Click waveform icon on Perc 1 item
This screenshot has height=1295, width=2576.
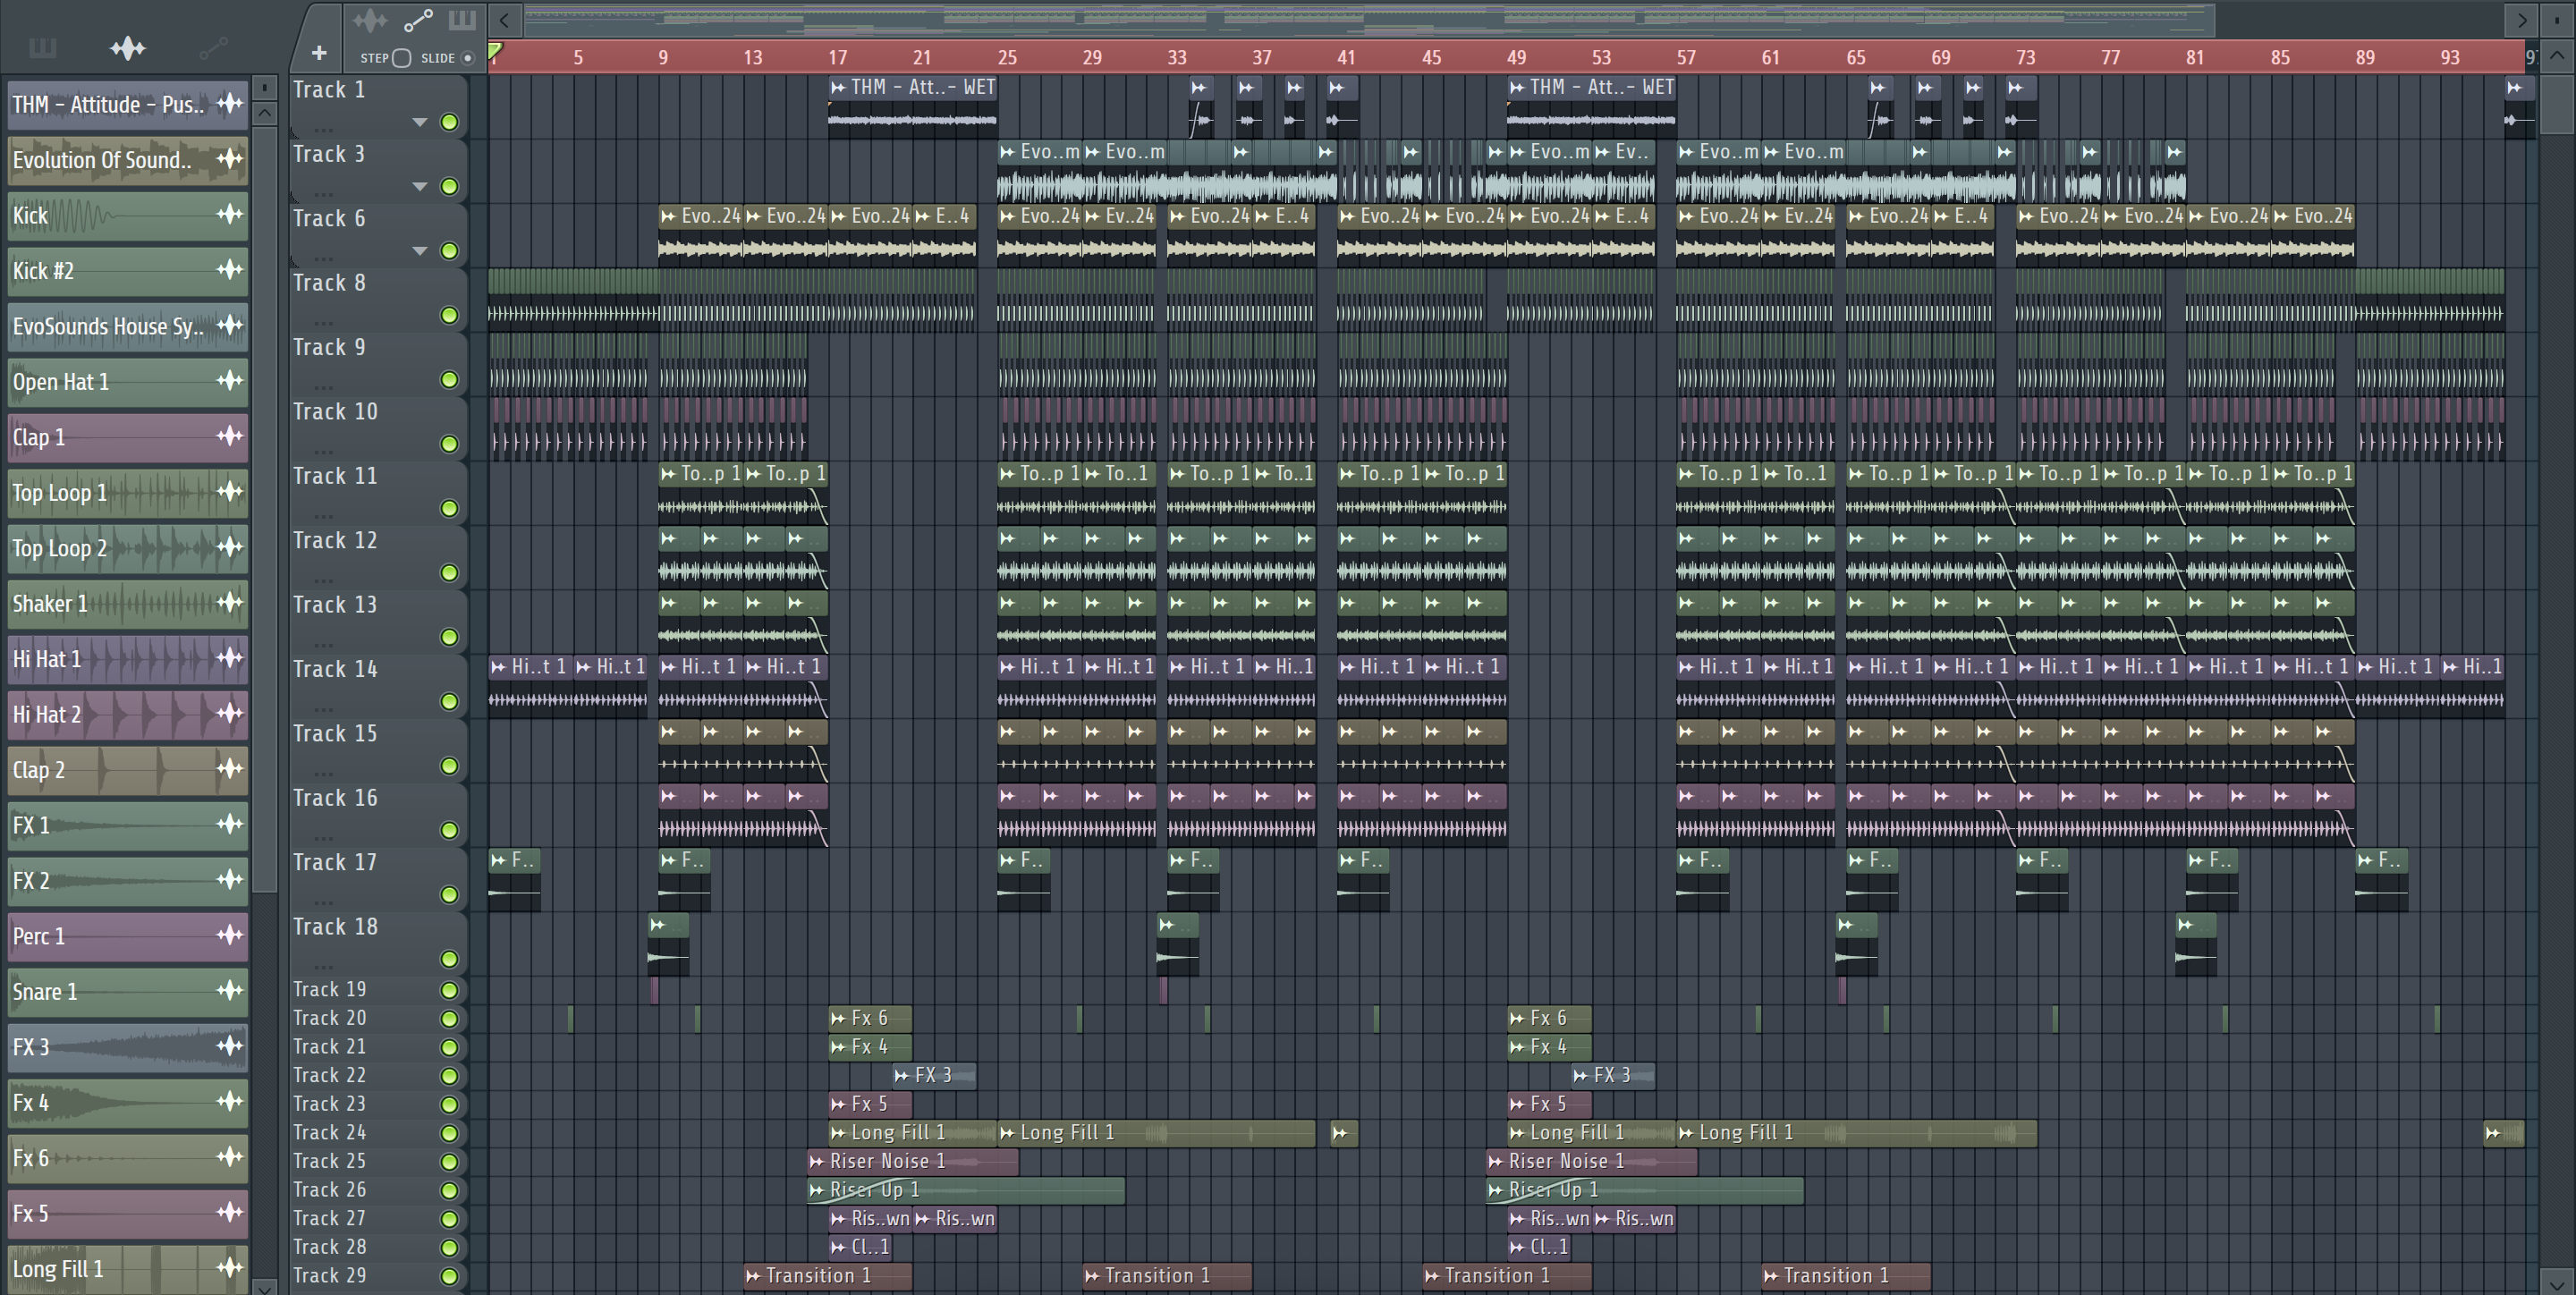click(x=230, y=935)
